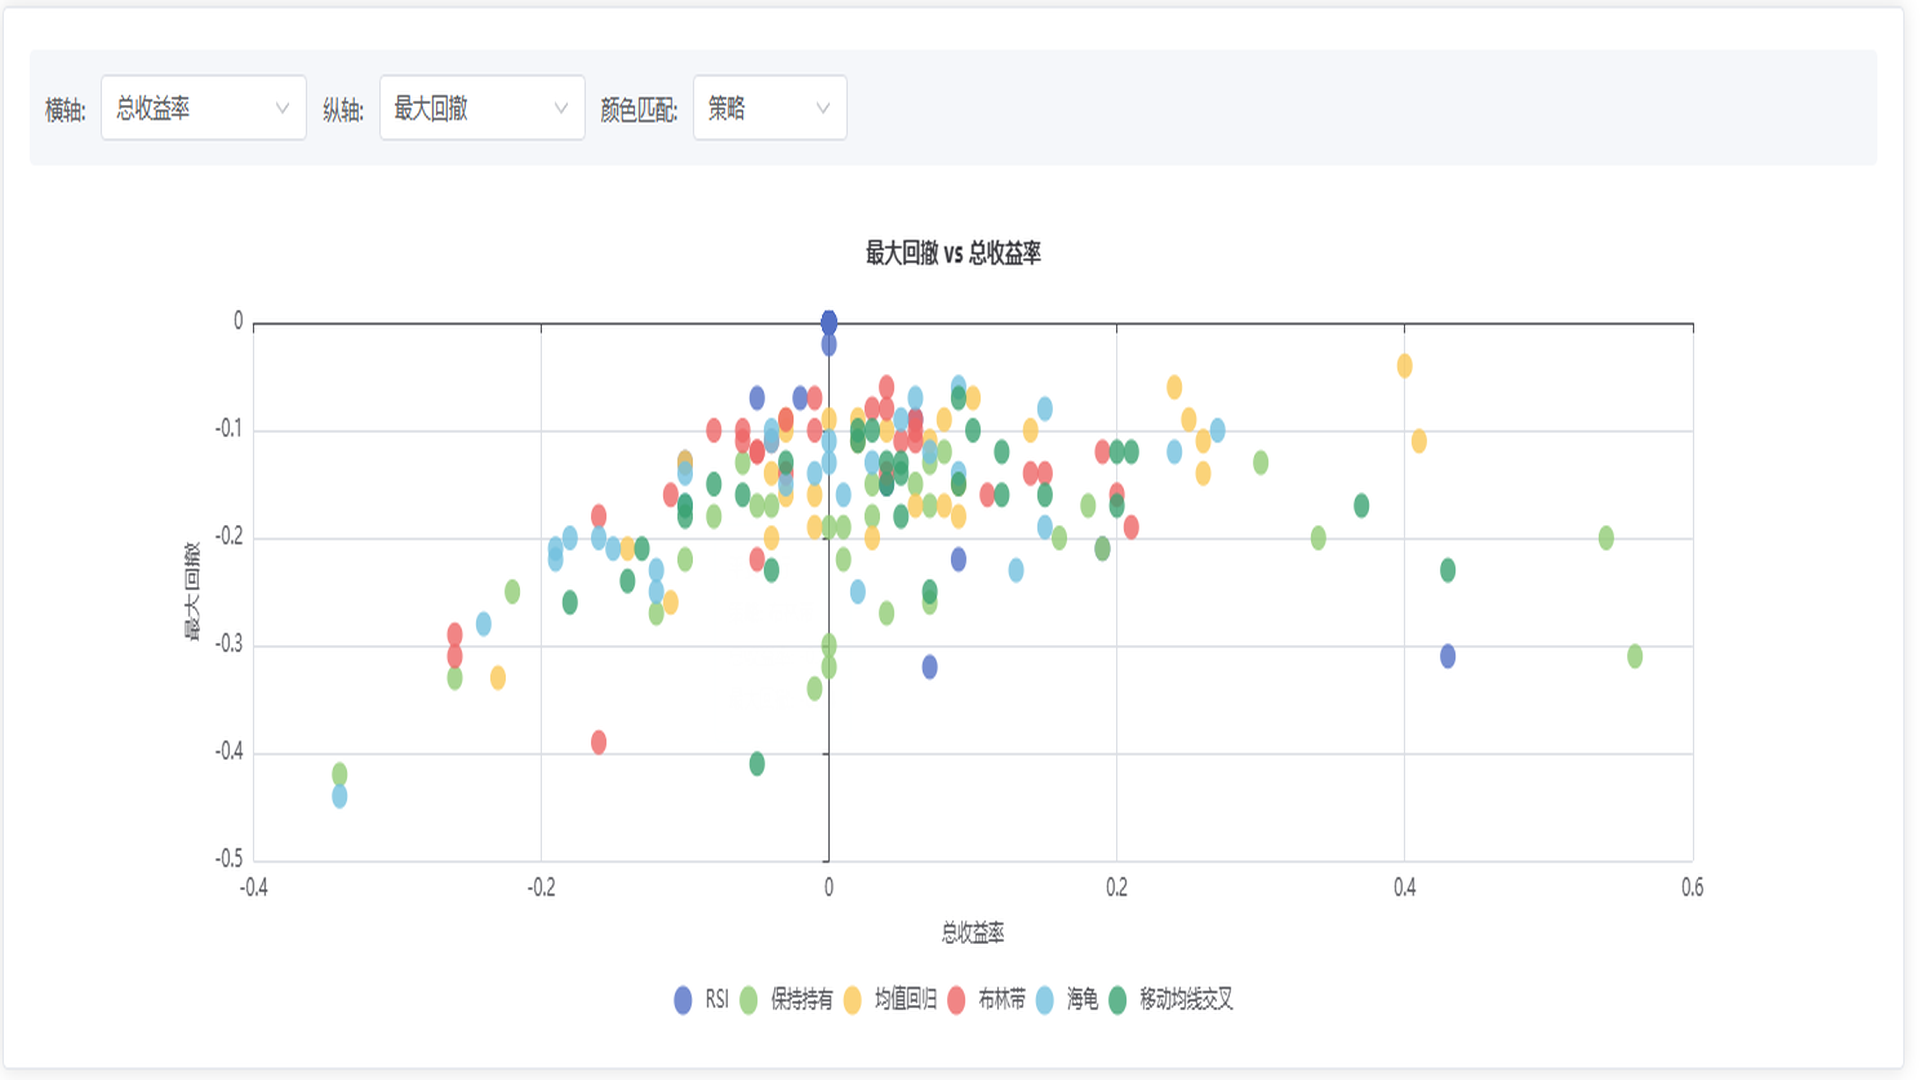The image size is (1920, 1080).
Task: Click the dropdown arrow of the 颜色匹配 selector
Action: point(822,108)
